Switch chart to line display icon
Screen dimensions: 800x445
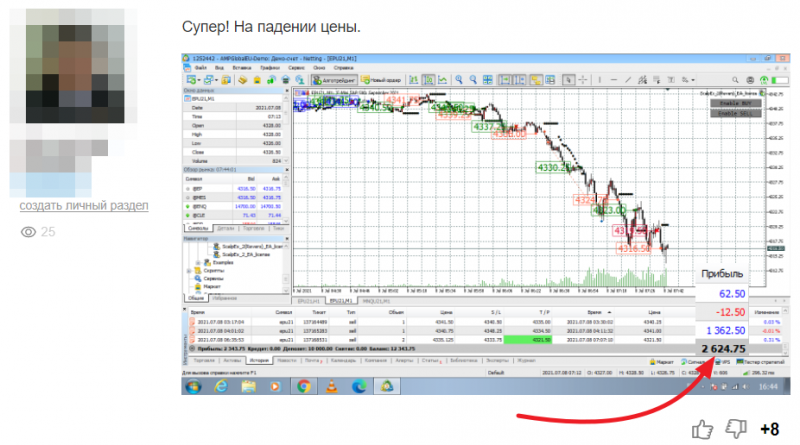point(442,80)
